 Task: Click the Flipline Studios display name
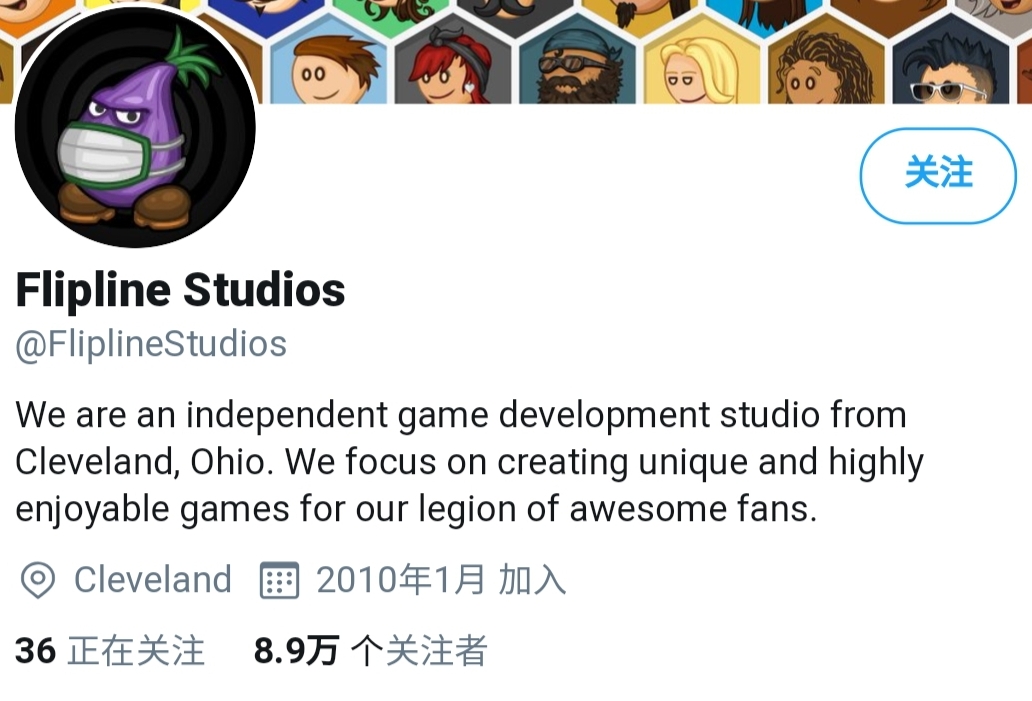point(180,290)
